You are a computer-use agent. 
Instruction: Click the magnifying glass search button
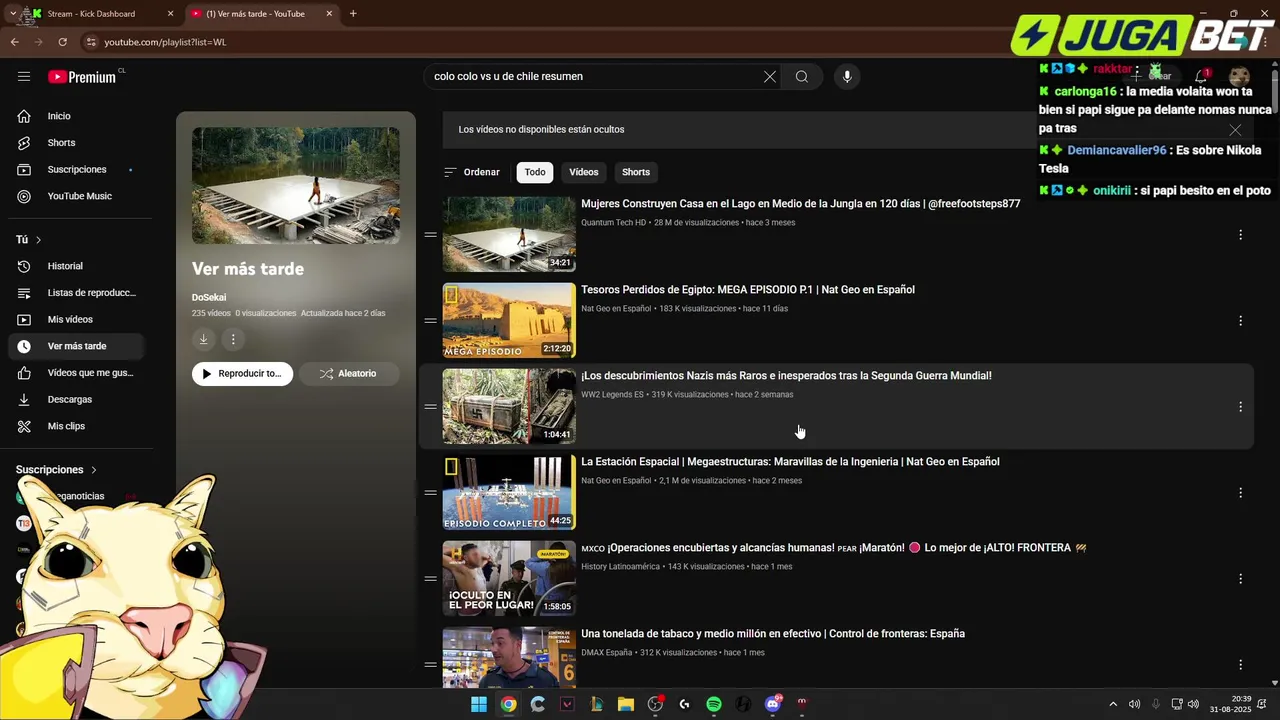pos(802,77)
